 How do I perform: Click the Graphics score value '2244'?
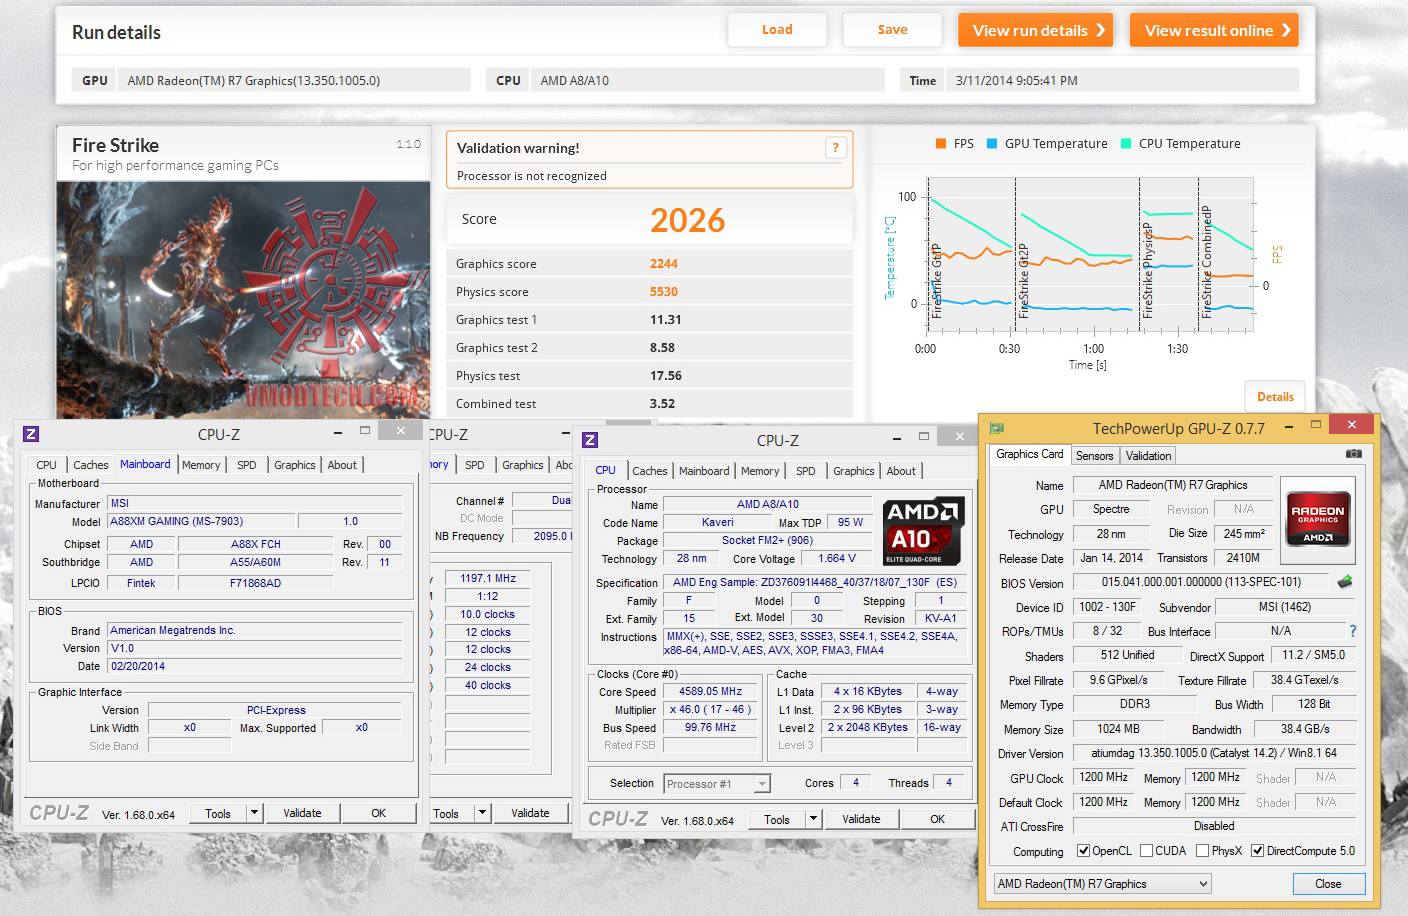(664, 264)
